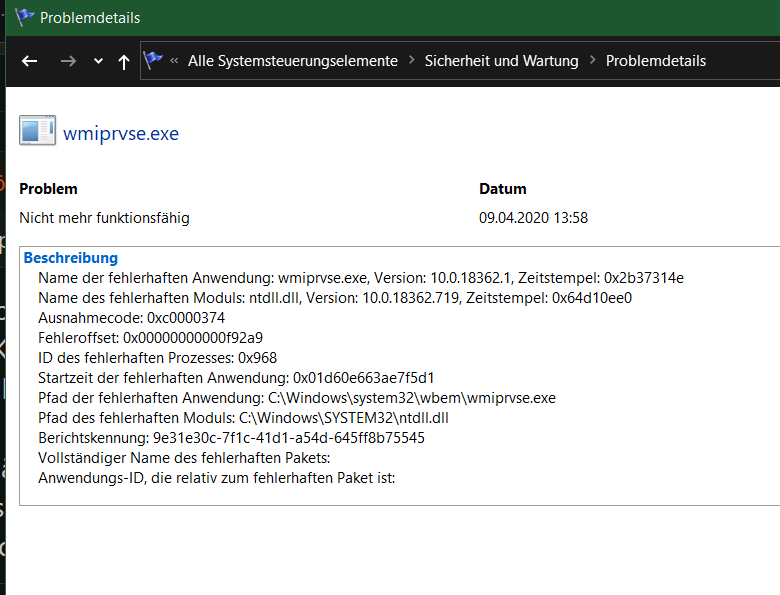Screen dimensions: 780x595
Task: Navigate to Sicherheit und Wartung breadcrumb
Action: pos(501,61)
